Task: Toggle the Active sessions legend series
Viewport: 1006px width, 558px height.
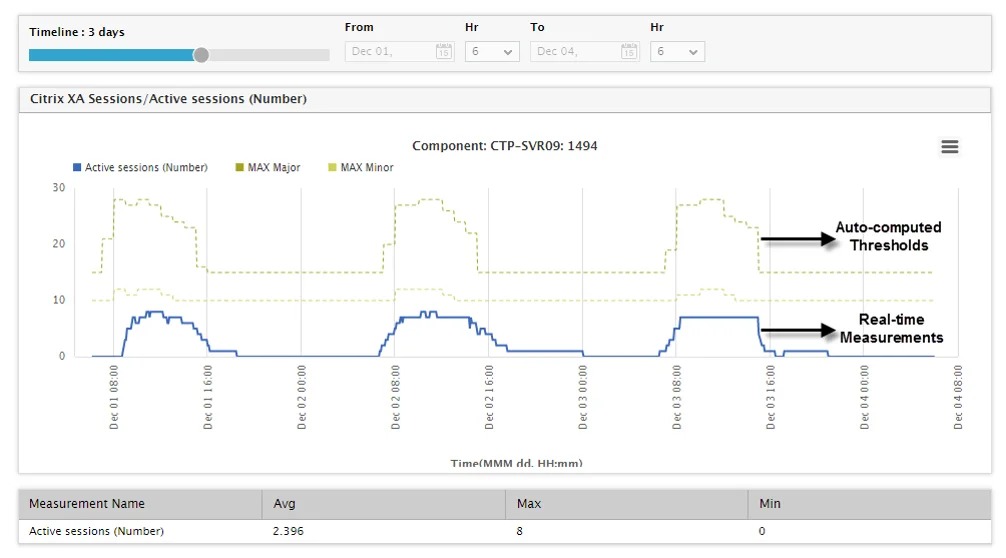Action: [141, 167]
